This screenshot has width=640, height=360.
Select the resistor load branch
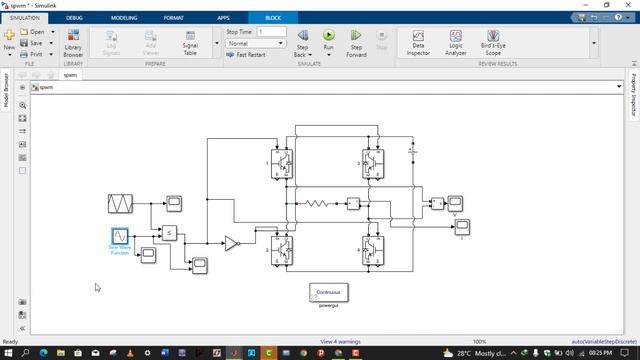pyautogui.click(x=317, y=203)
